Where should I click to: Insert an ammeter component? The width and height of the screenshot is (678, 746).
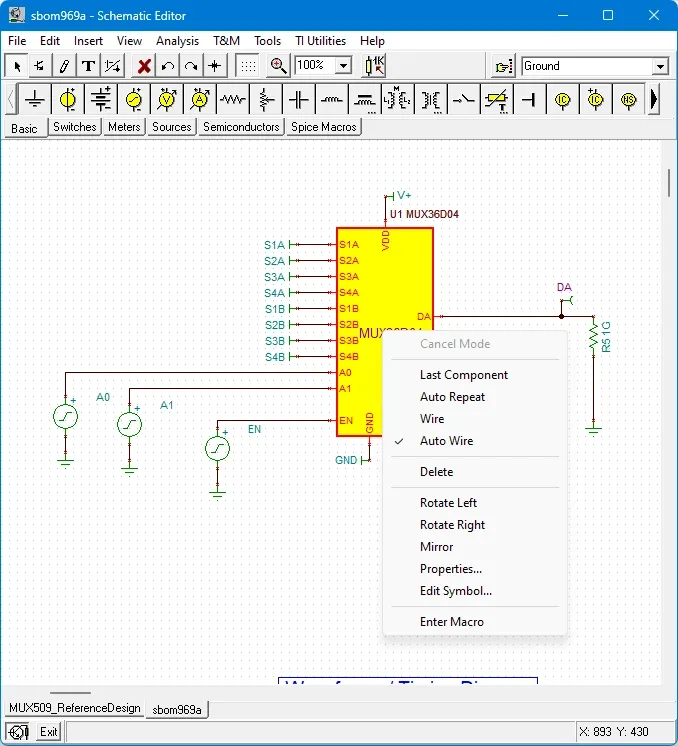[x=200, y=100]
